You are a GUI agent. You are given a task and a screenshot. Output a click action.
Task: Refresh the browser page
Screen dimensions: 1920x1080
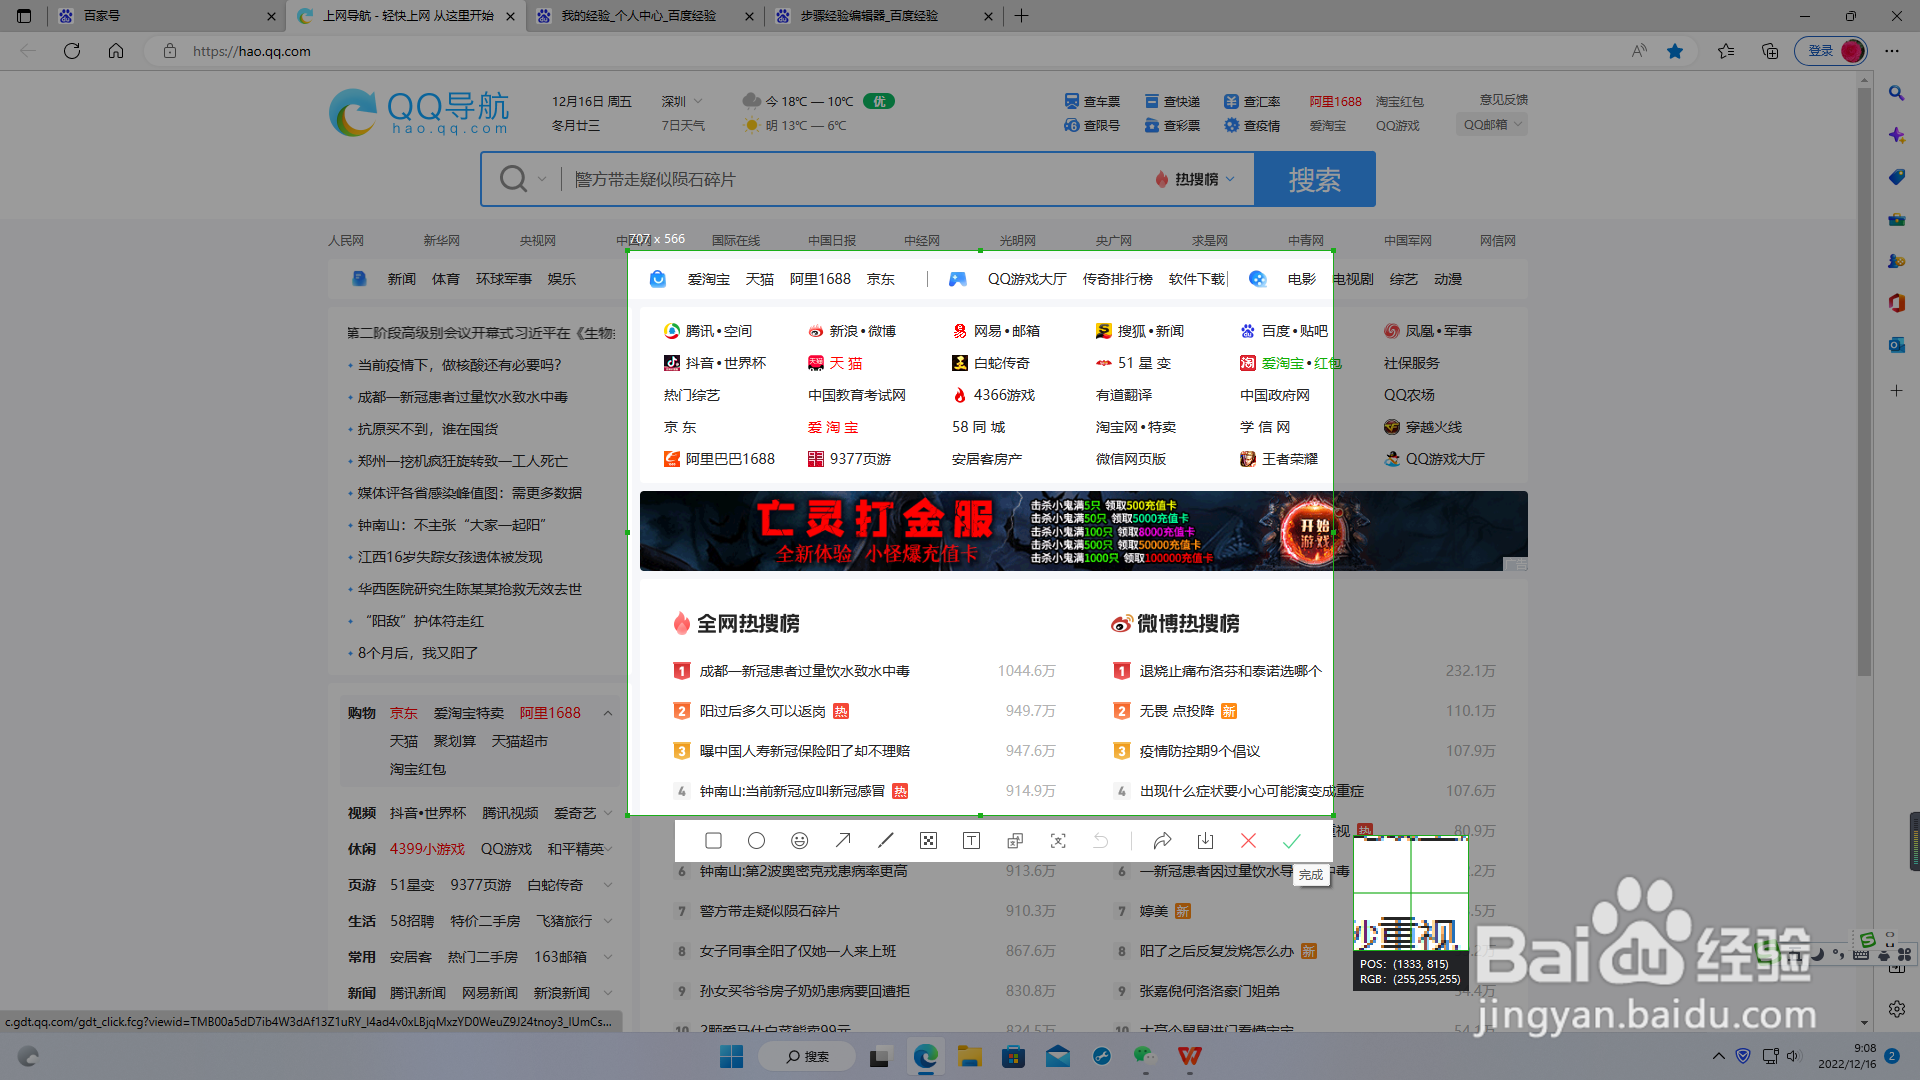click(x=72, y=51)
